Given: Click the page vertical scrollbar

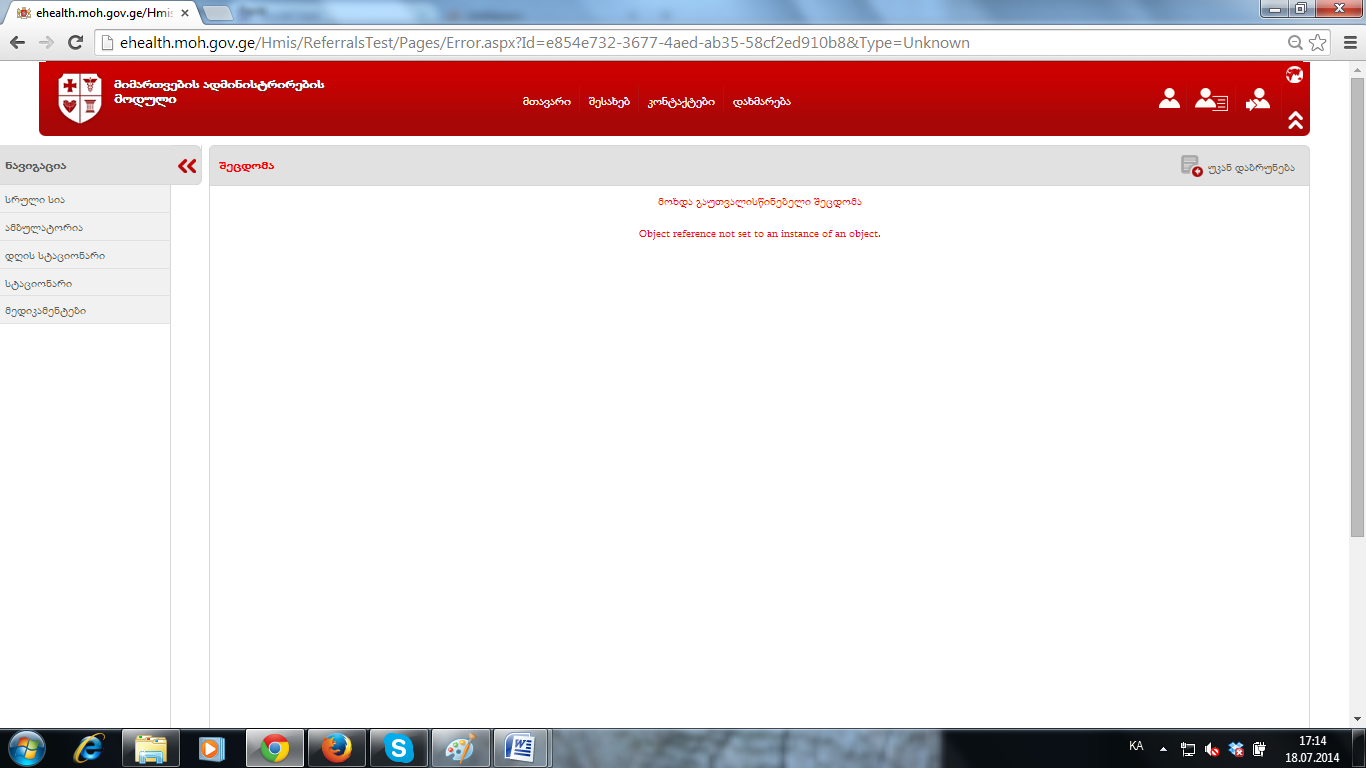Looking at the screenshot, I should pyautogui.click(x=1357, y=300).
